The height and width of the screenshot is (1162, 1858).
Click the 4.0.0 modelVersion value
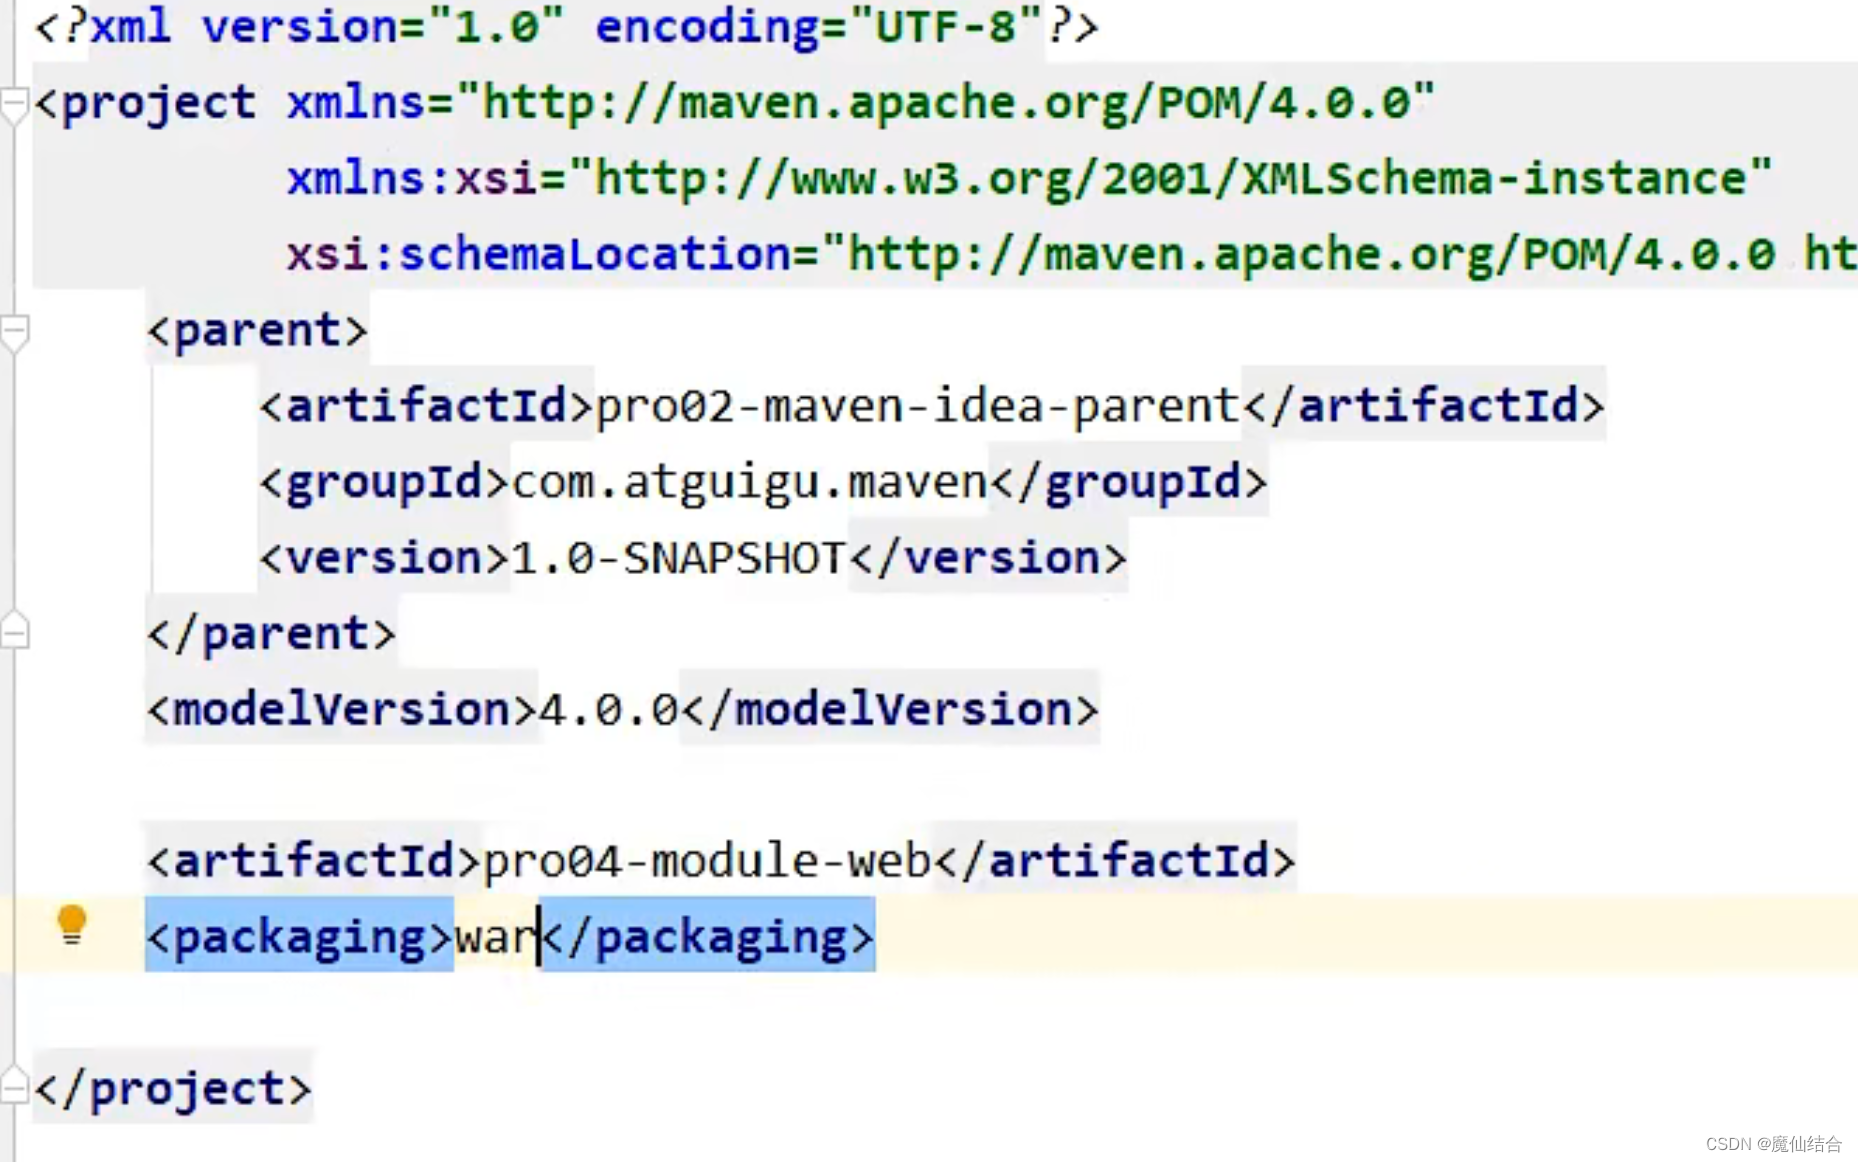[609, 710]
